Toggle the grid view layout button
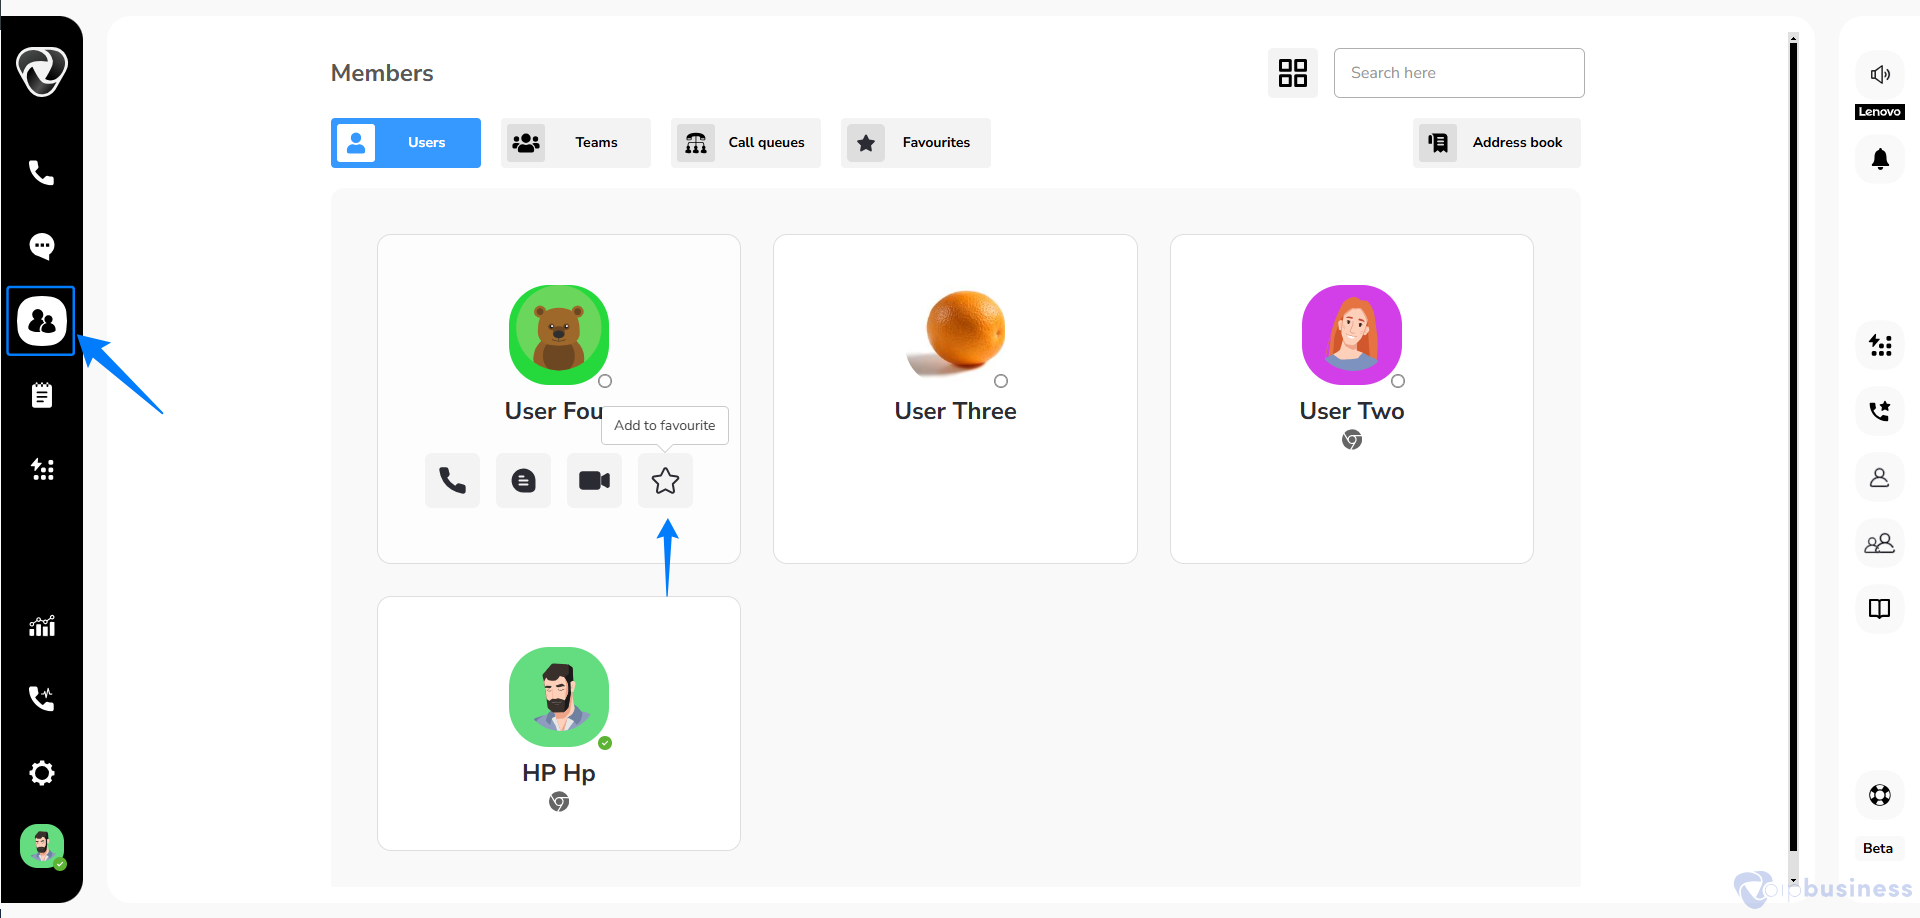 pyautogui.click(x=1292, y=73)
